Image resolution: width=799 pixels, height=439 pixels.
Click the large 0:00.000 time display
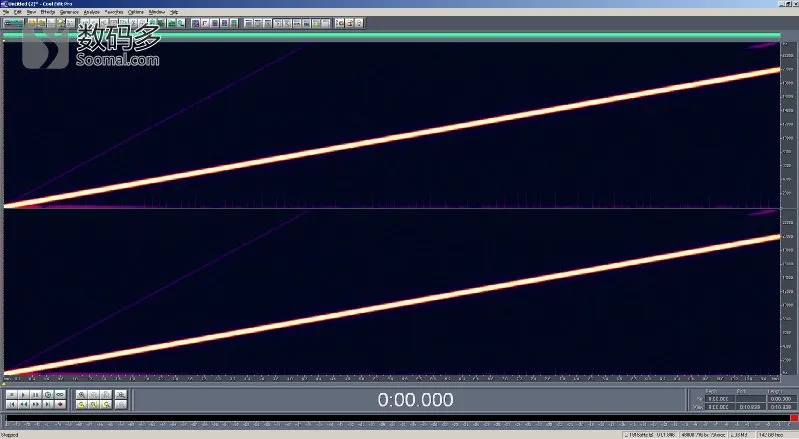(415, 400)
